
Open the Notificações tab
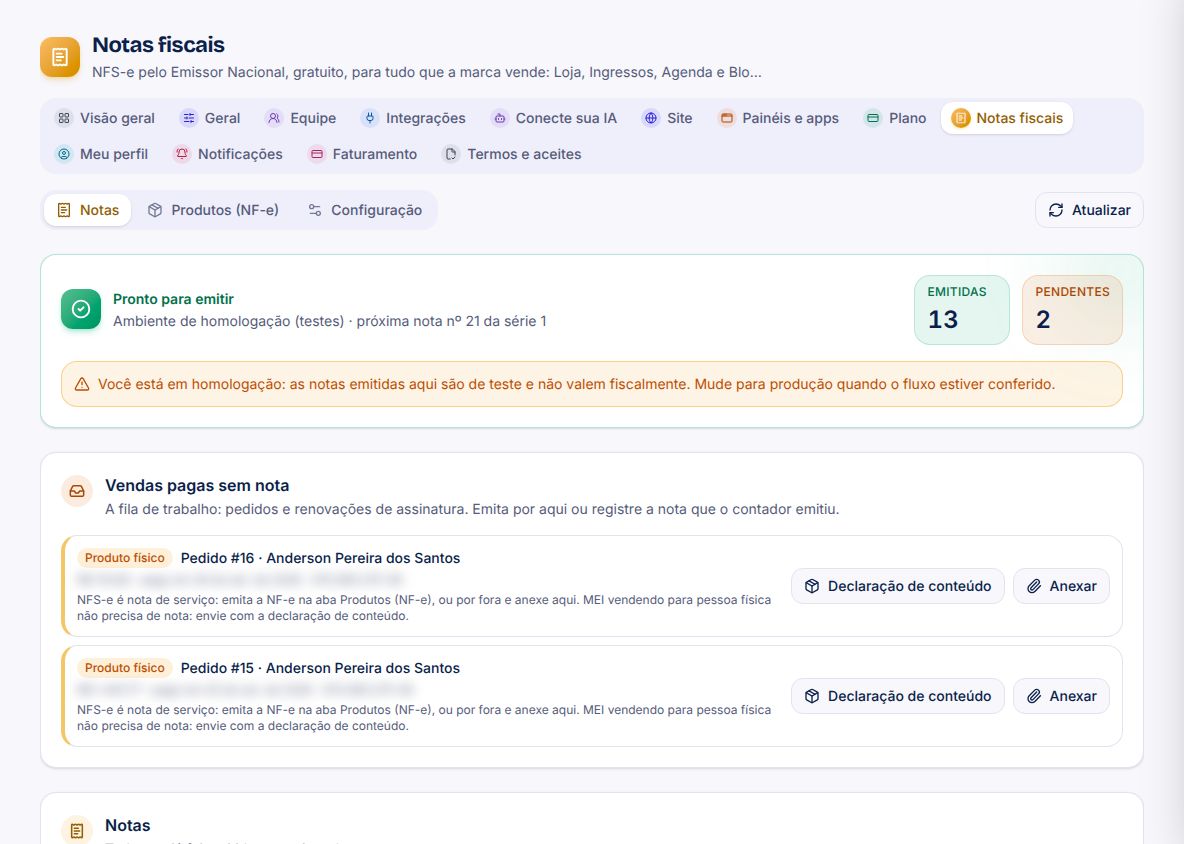228,154
